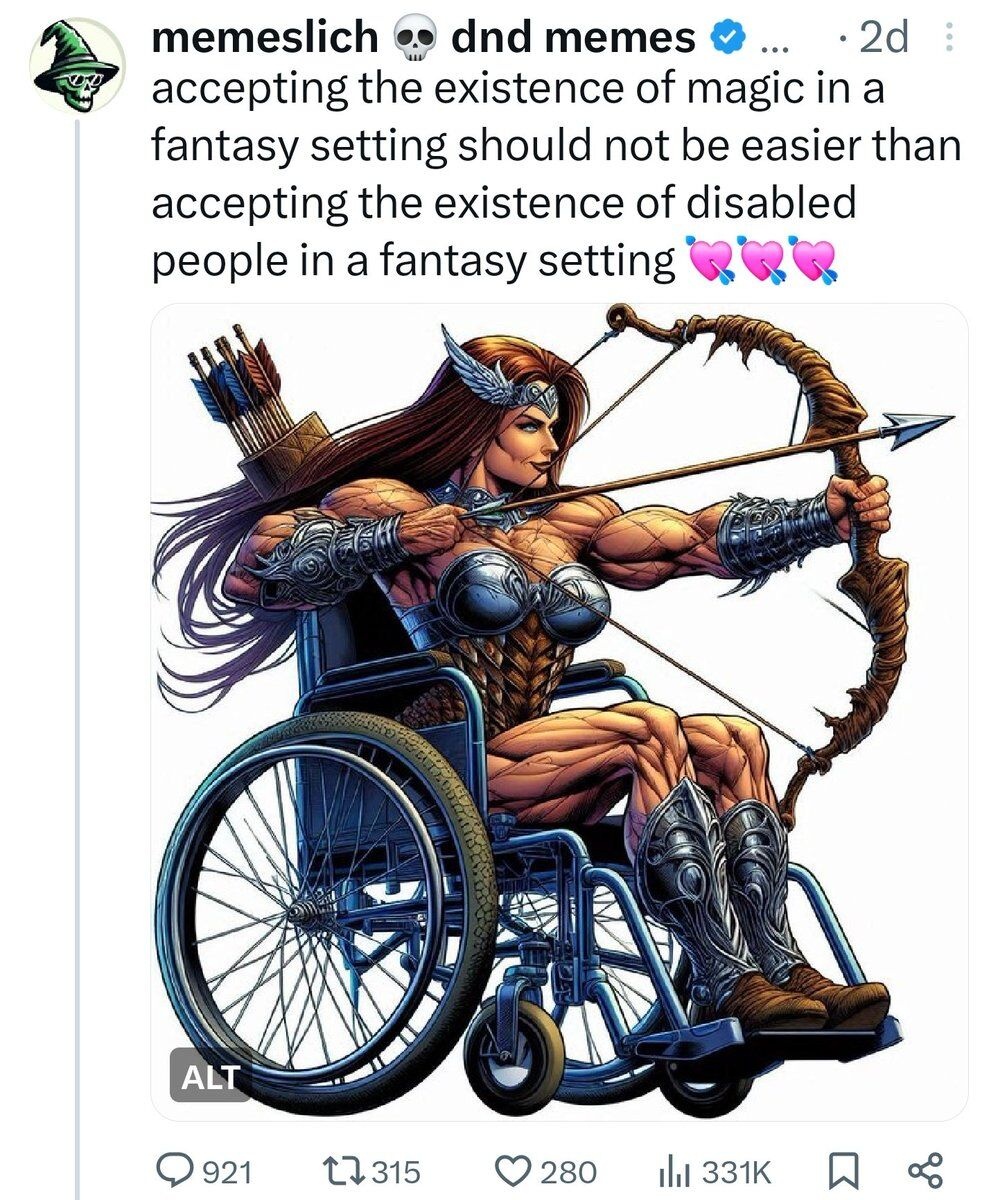Open memeslich dnd memes profile name
The width and height of the screenshot is (998, 1200).
pyautogui.click(x=425, y=38)
